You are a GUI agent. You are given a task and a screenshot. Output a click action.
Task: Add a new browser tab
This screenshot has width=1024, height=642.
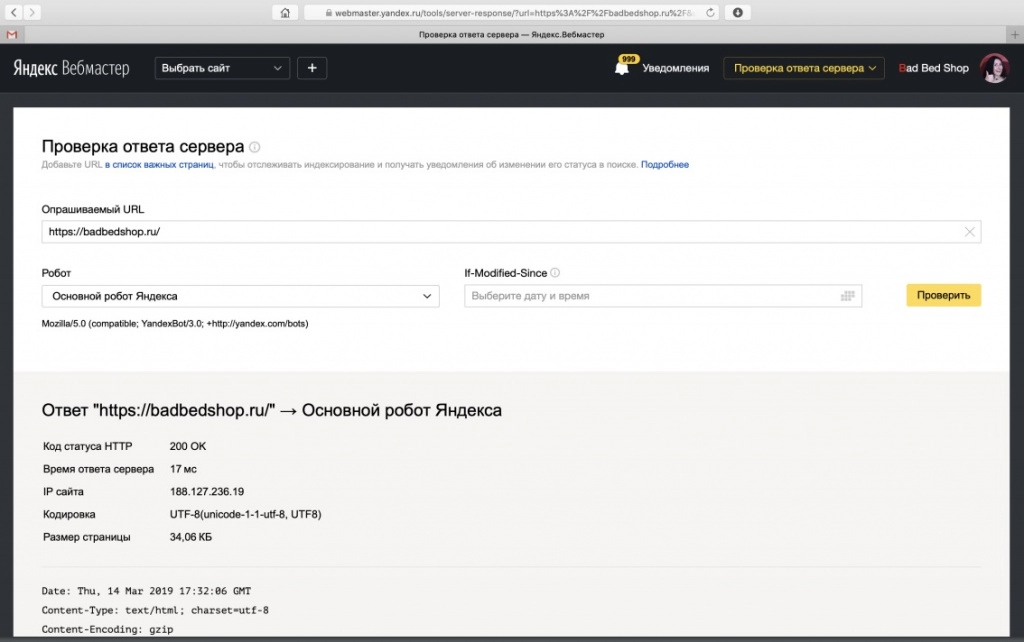1015,35
